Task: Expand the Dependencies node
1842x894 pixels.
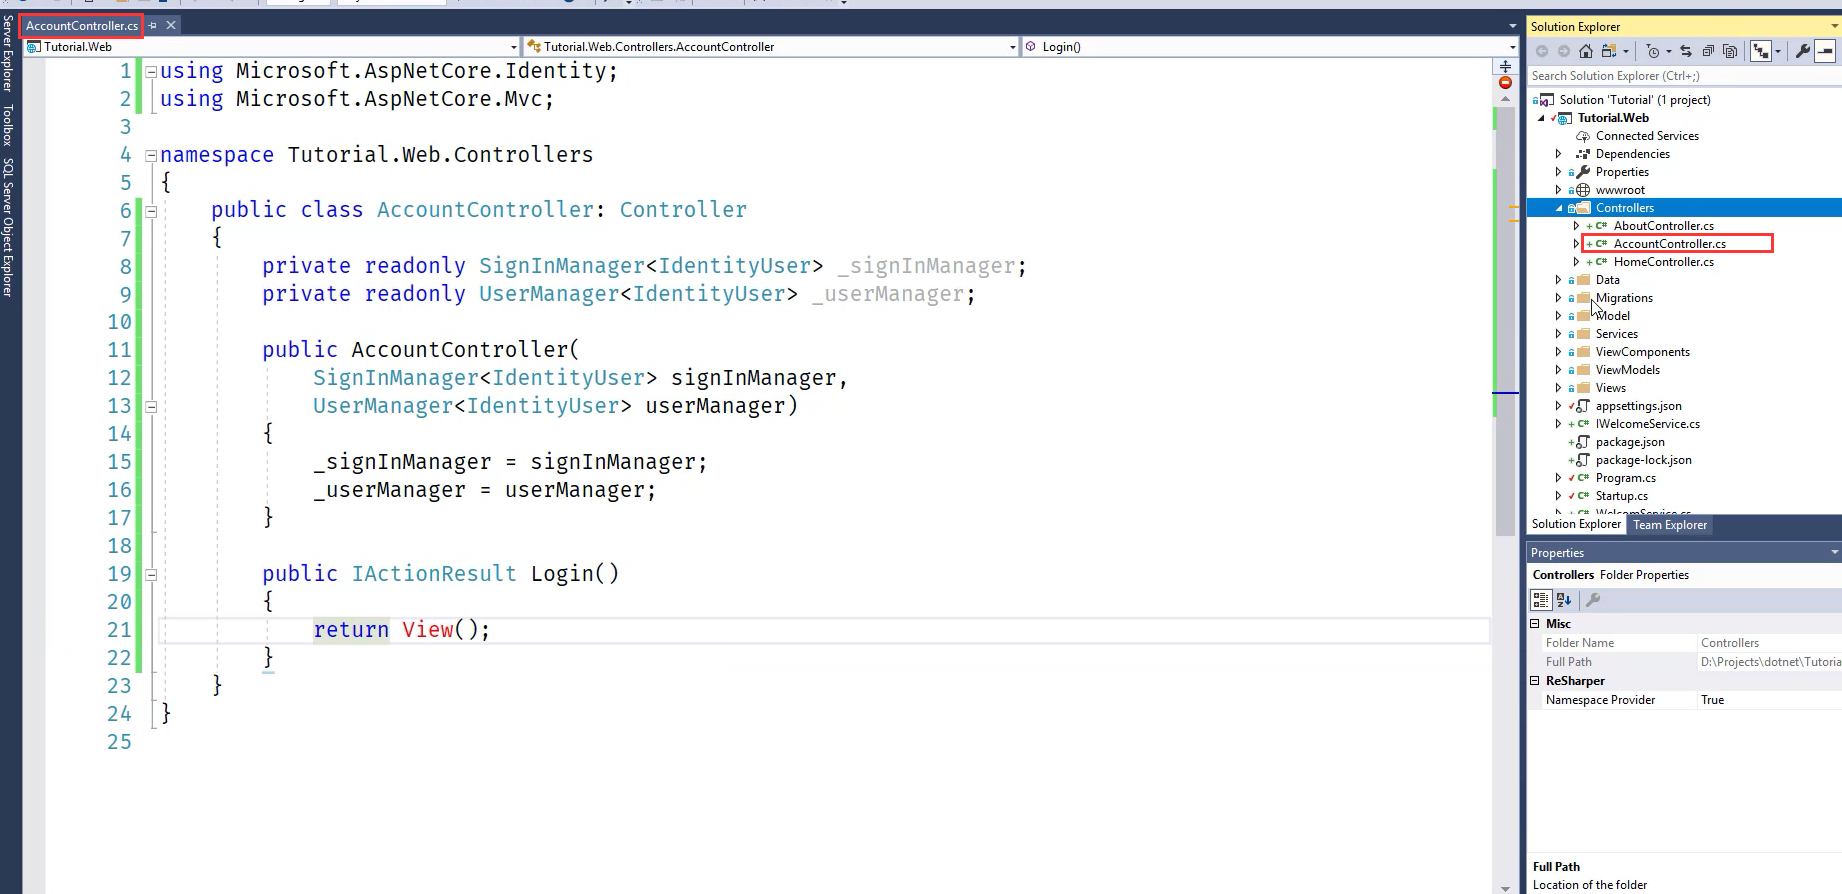Action: click(x=1559, y=154)
